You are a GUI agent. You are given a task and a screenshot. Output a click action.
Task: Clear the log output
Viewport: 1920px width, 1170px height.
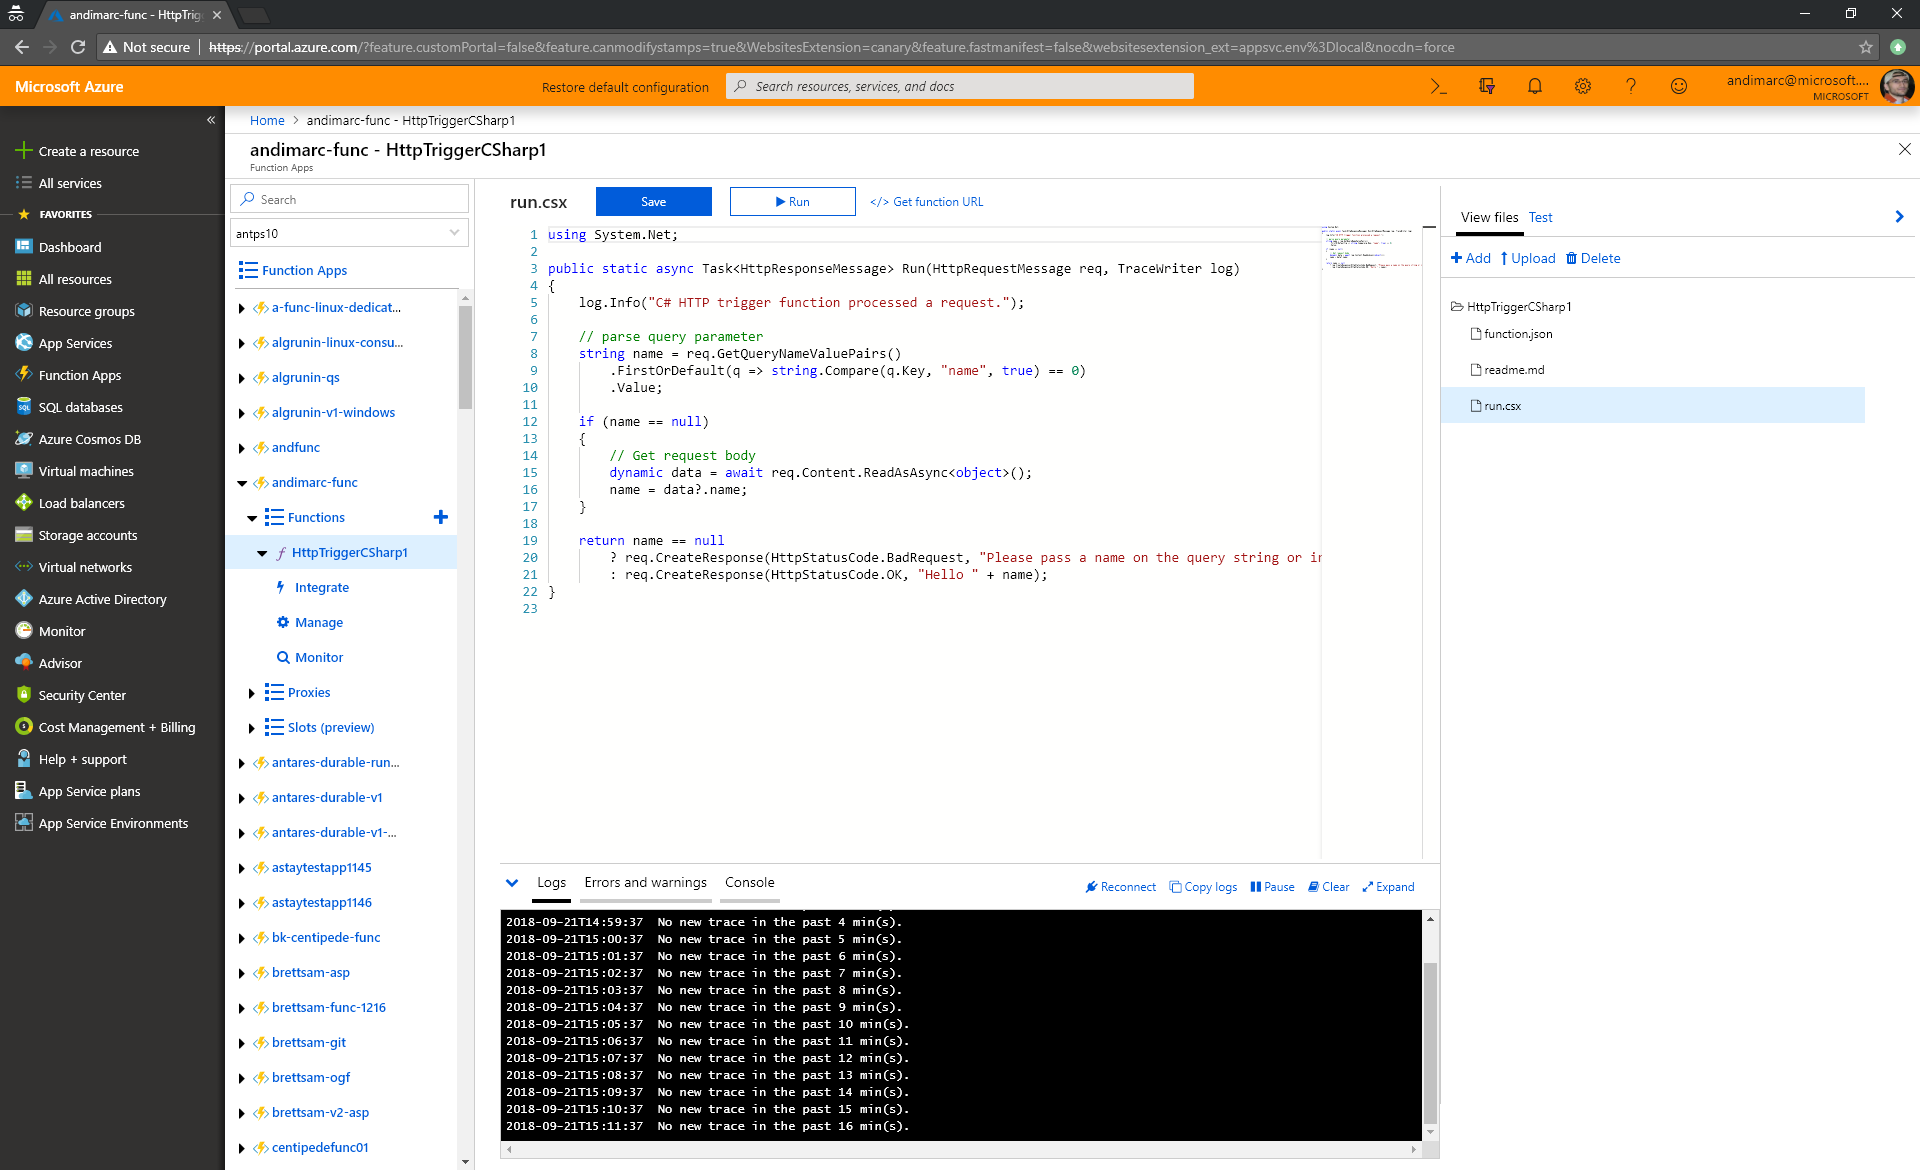tap(1328, 887)
